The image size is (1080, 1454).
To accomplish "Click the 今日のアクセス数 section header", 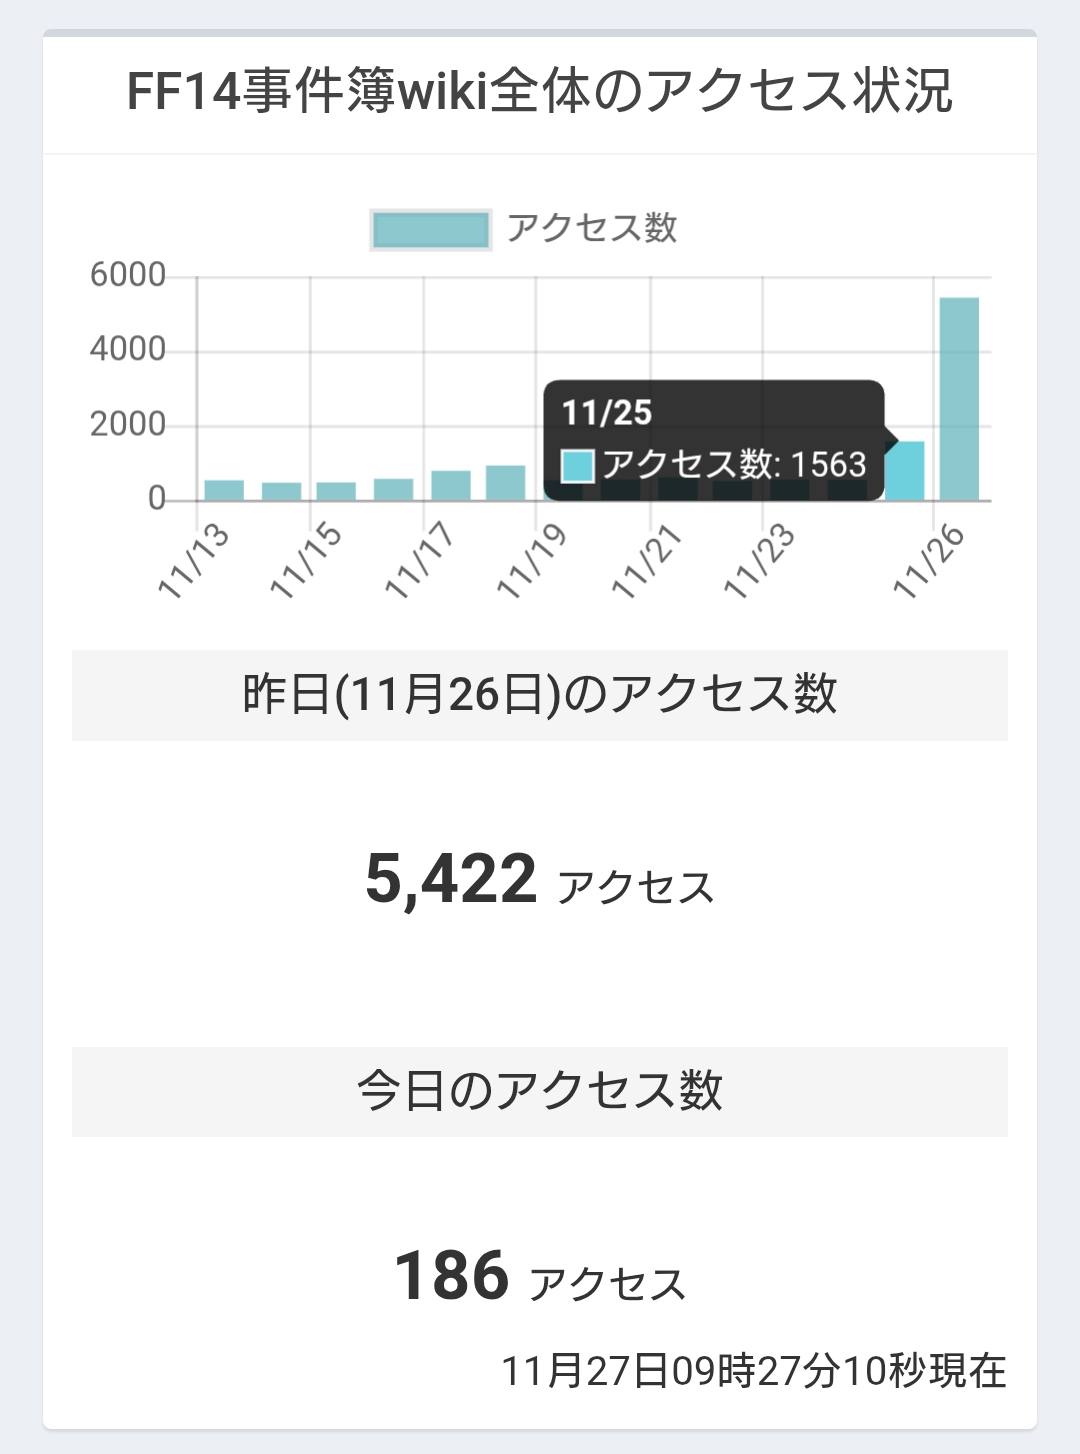I will pos(540,1091).
